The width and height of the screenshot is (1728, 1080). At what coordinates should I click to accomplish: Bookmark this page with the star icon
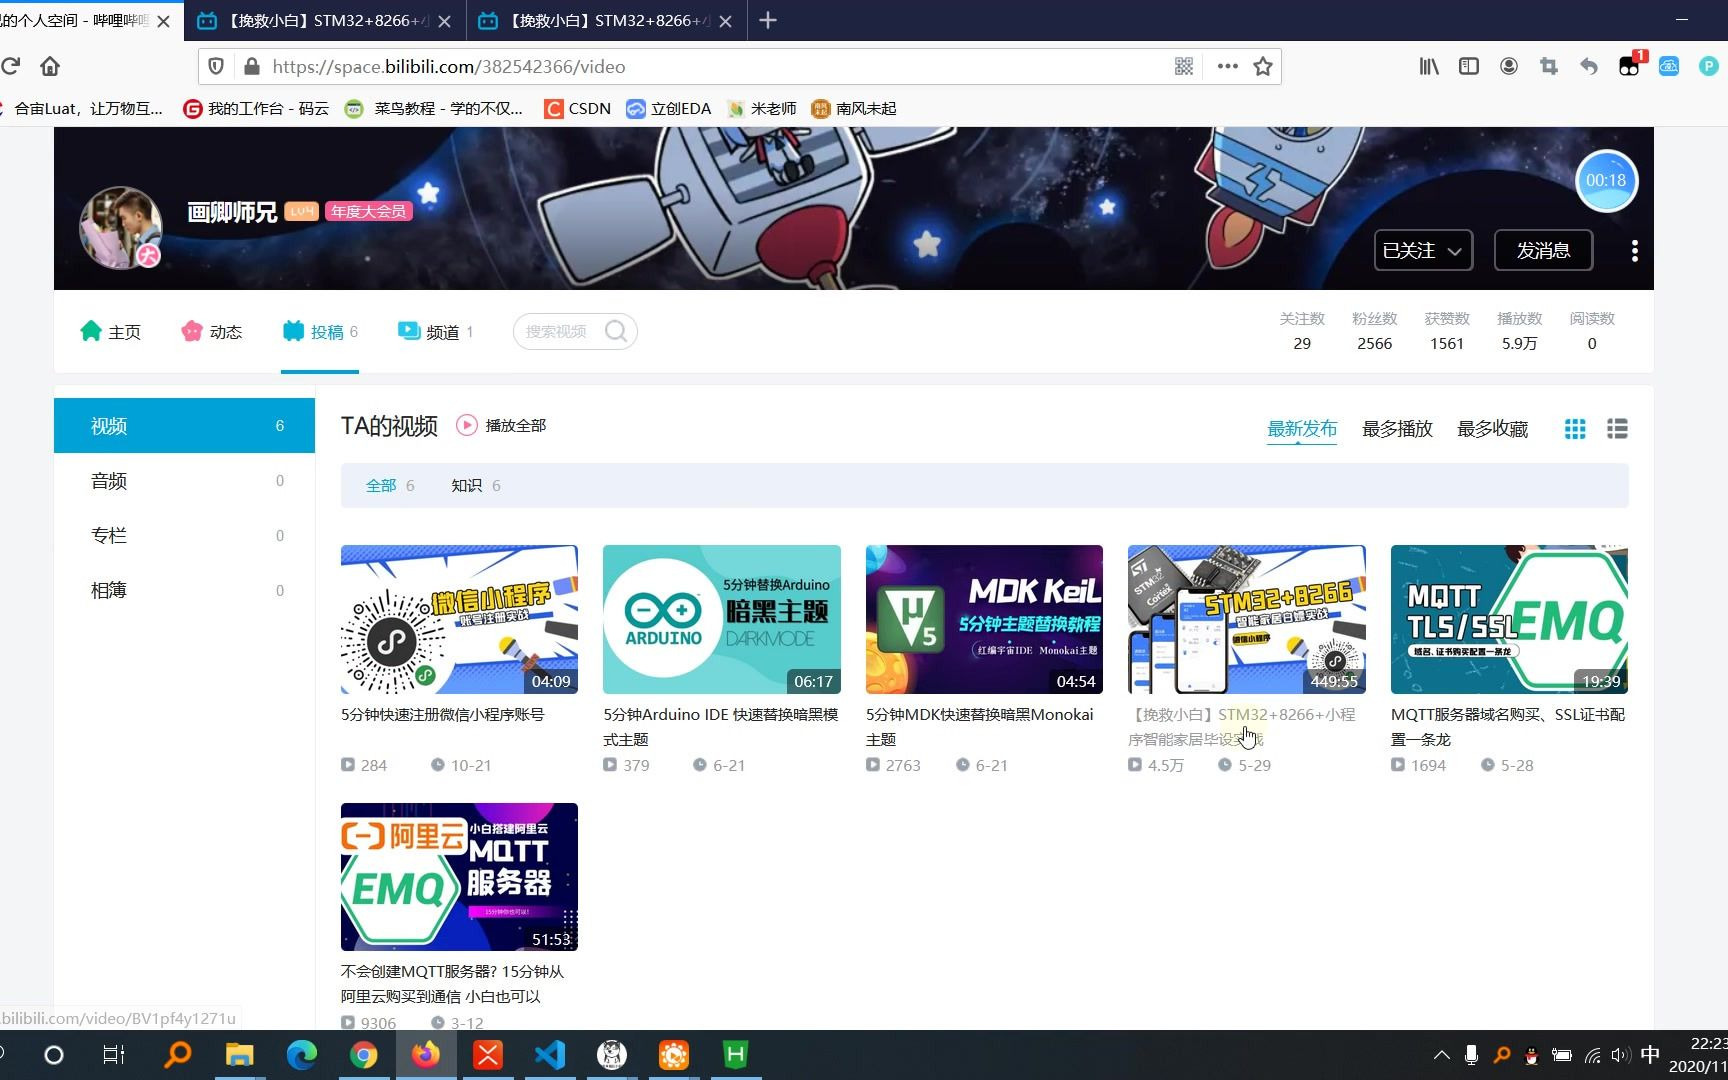tap(1263, 66)
